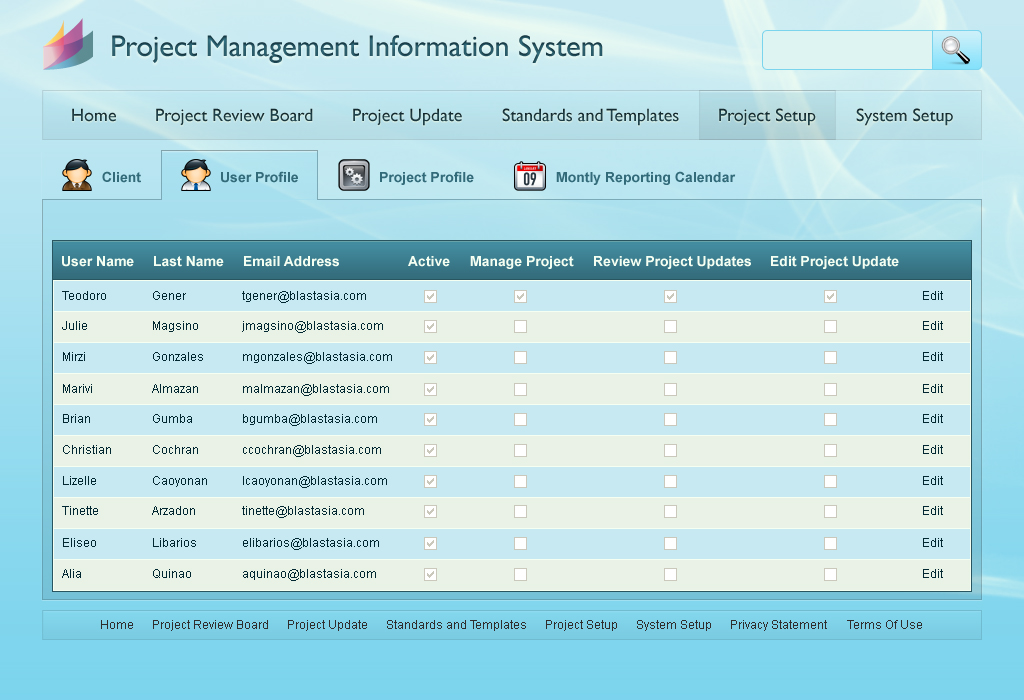Click the Last Name column header

(188, 261)
